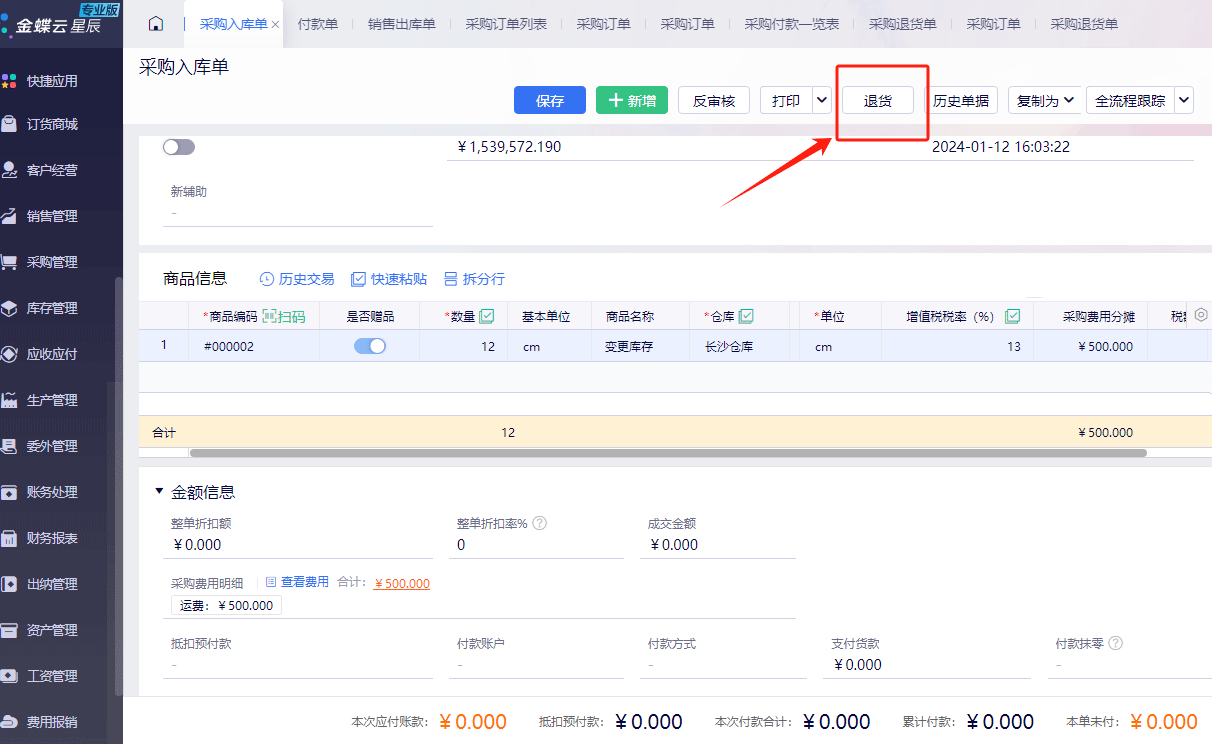The width and height of the screenshot is (1212, 744).
Task: Open 工资管理 sidebar icon
Action: click(9, 676)
